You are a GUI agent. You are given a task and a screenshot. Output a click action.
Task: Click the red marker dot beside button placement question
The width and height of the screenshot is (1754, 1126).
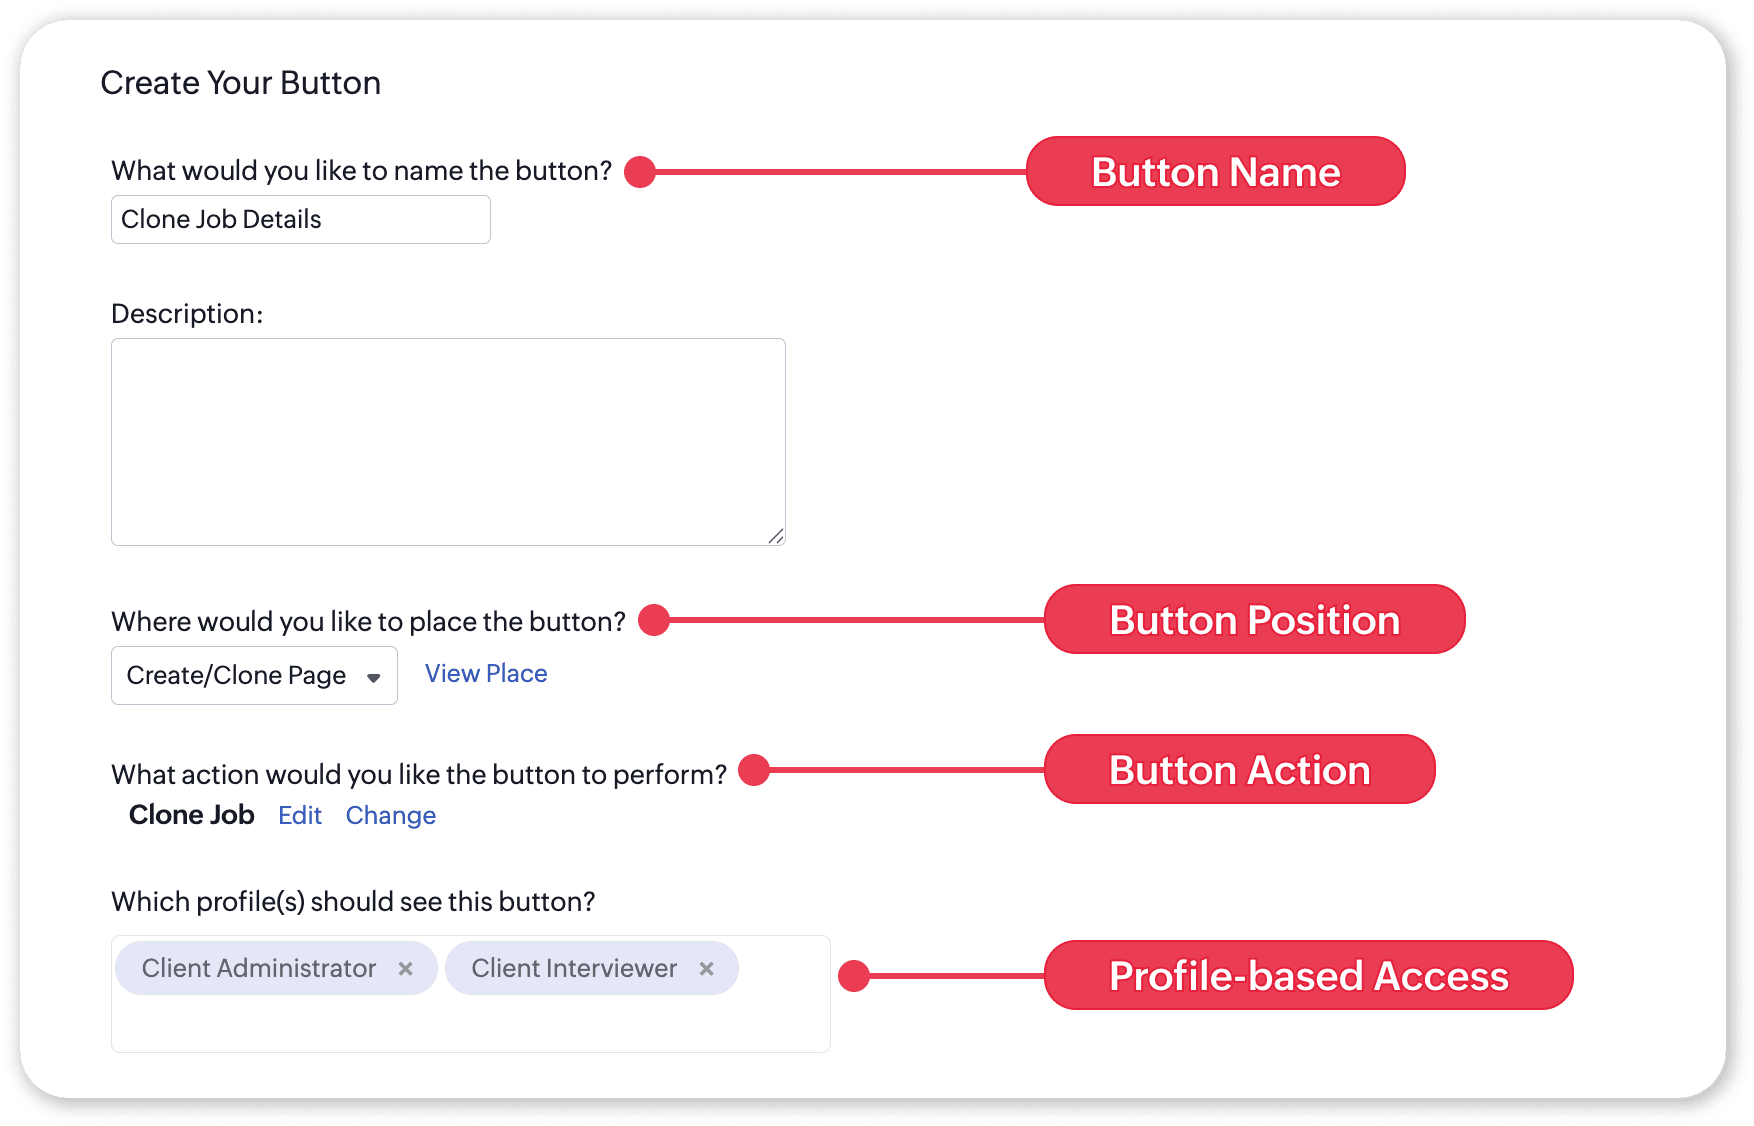pyautogui.click(x=654, y=620)
